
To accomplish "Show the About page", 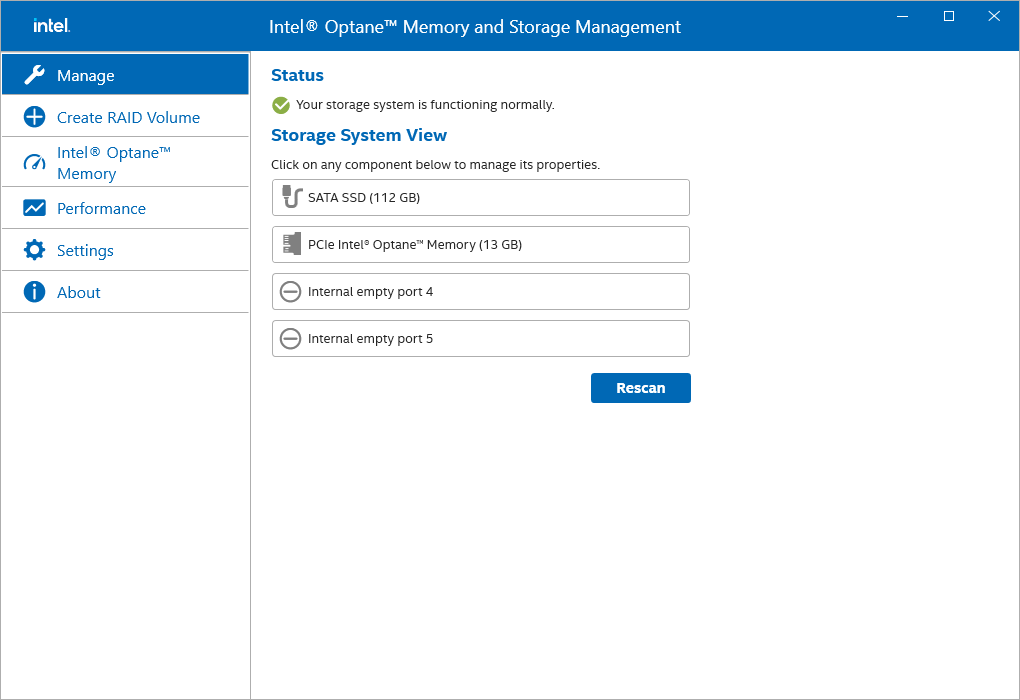I will (x=126, y=292).
